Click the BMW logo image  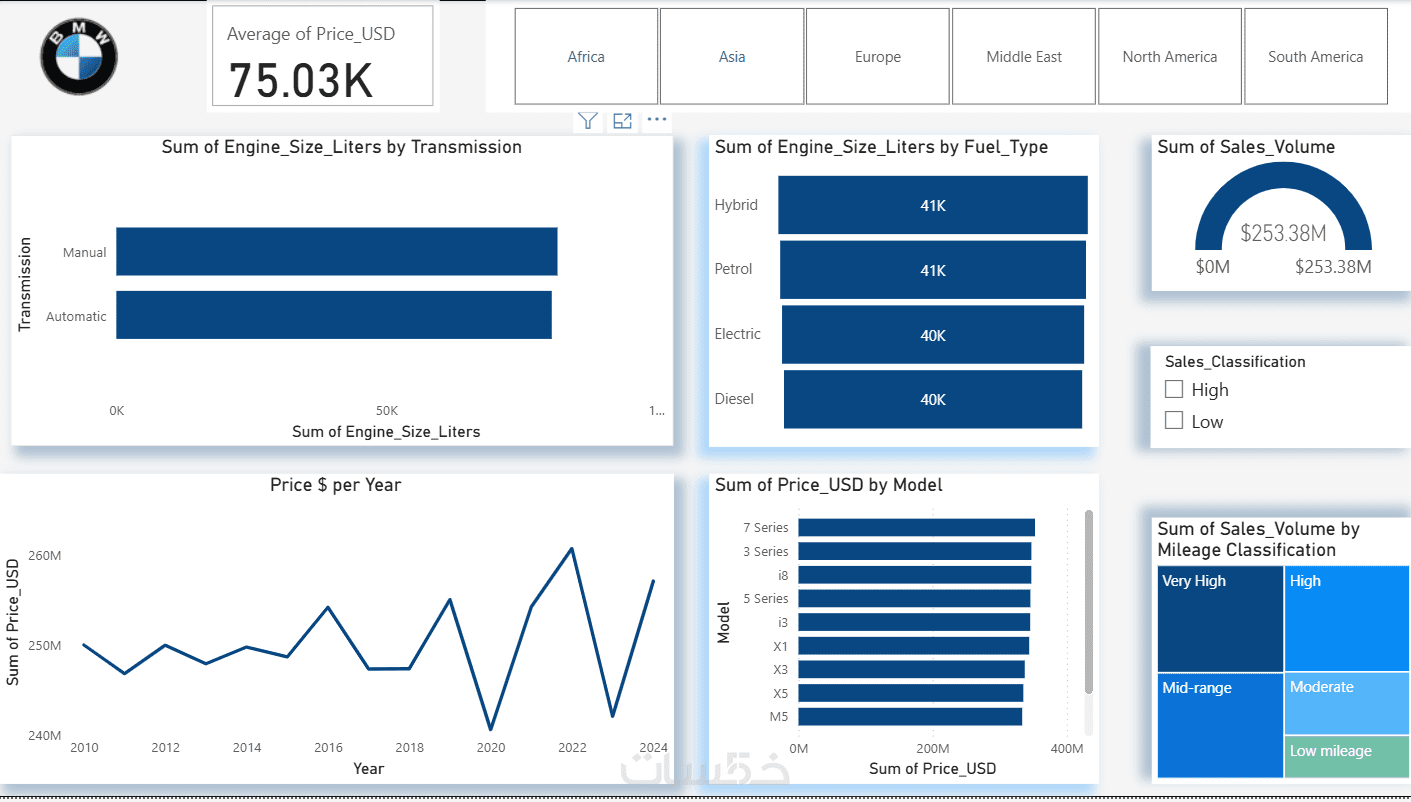click(x=79, y=57)
